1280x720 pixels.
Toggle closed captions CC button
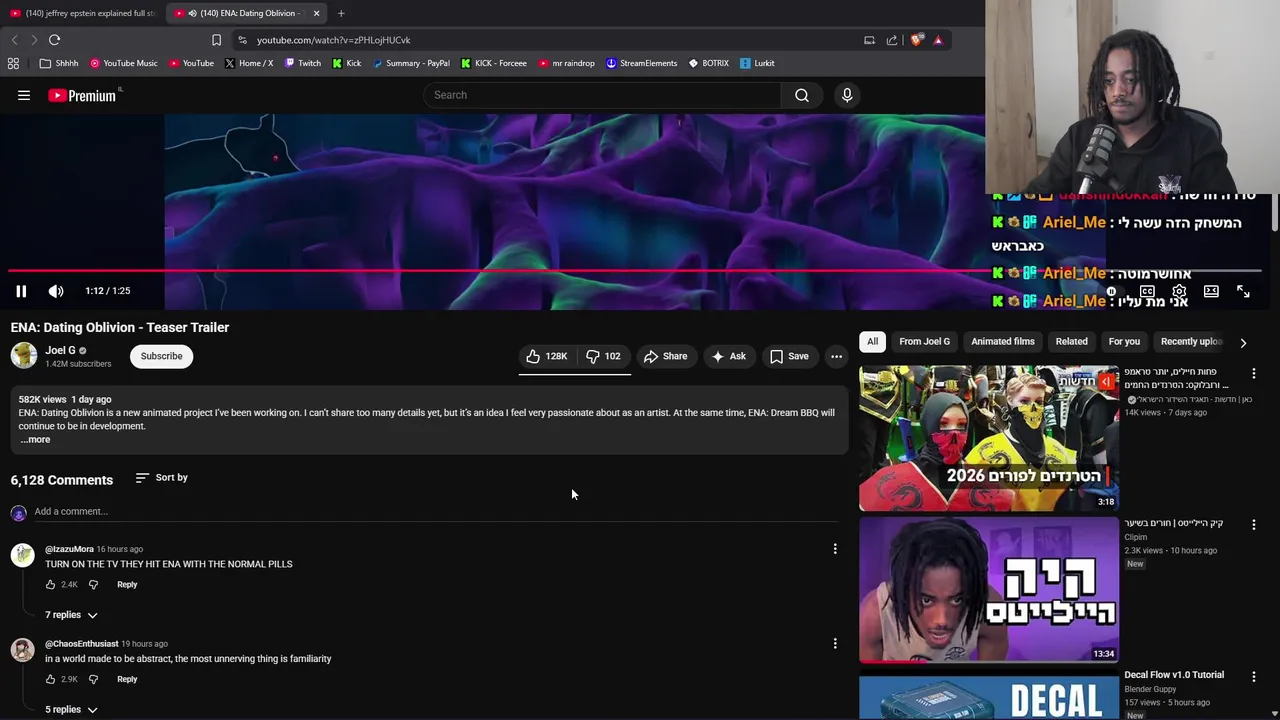pos(1147,291)
